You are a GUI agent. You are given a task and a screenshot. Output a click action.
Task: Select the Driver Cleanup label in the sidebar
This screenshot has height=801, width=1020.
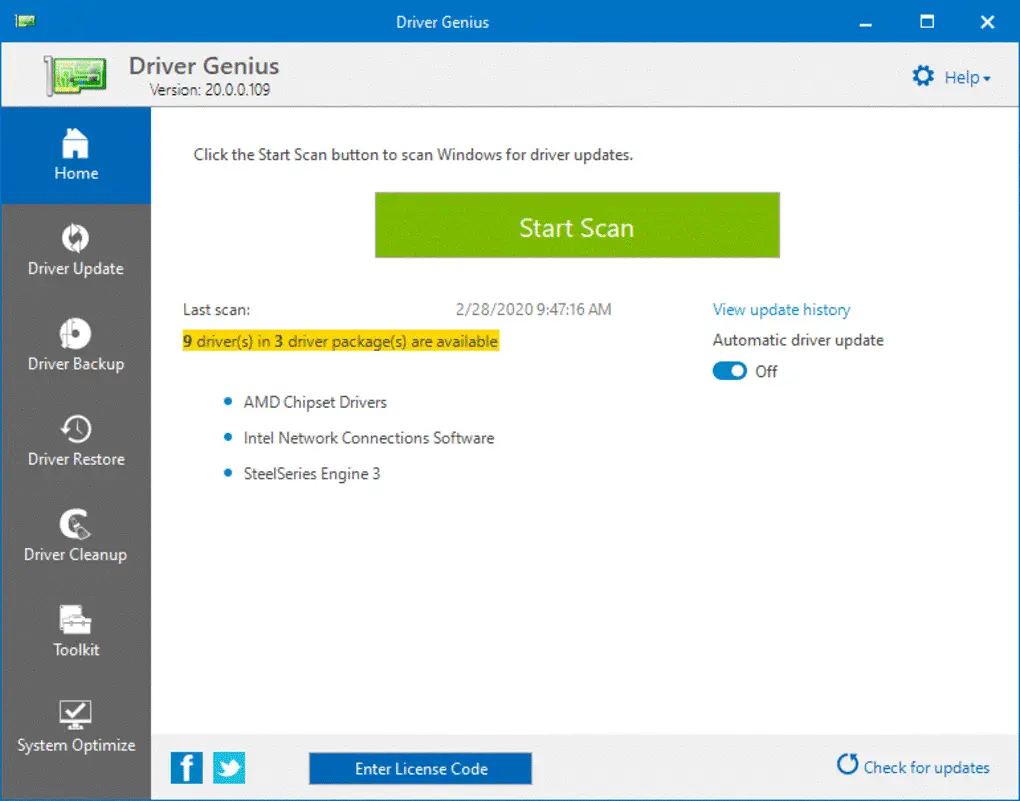(x=75, y=554)
